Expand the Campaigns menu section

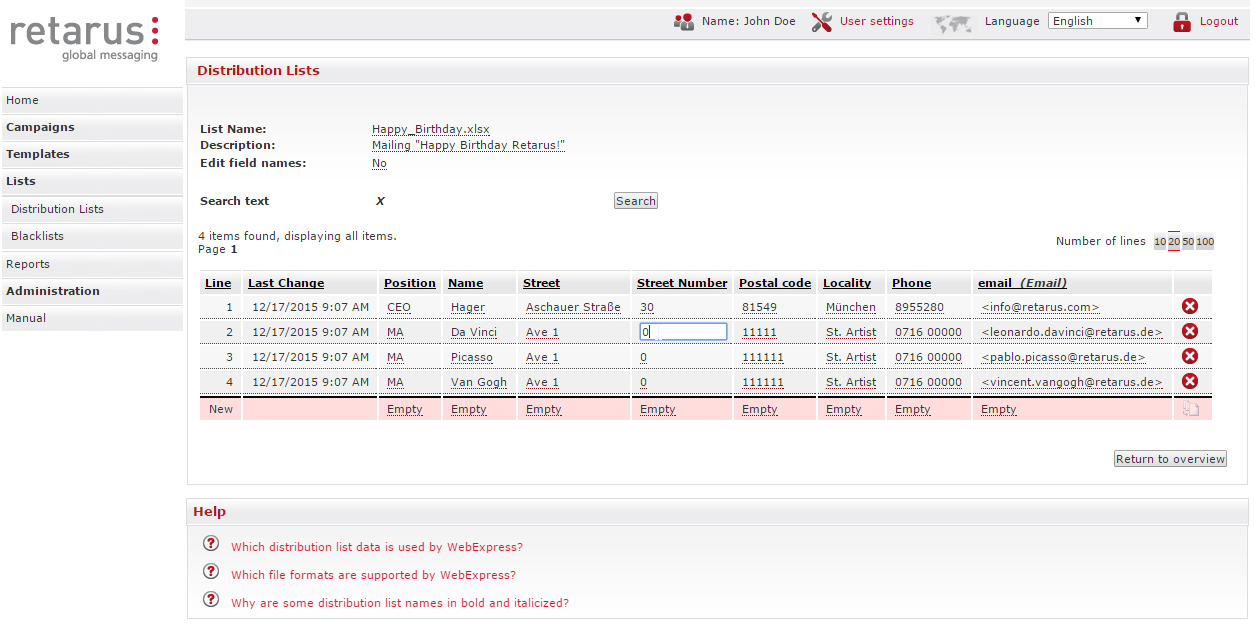(41, 127)
